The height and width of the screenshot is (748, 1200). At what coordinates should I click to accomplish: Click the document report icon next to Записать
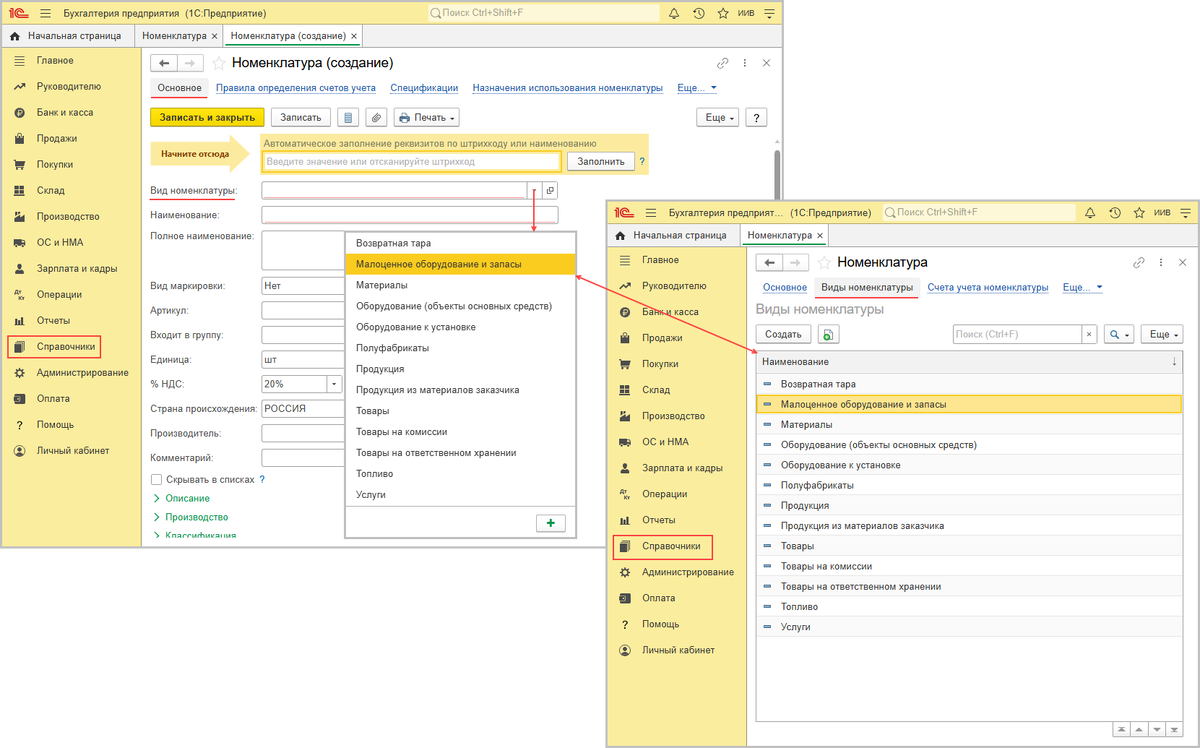(x=348, y=117)
